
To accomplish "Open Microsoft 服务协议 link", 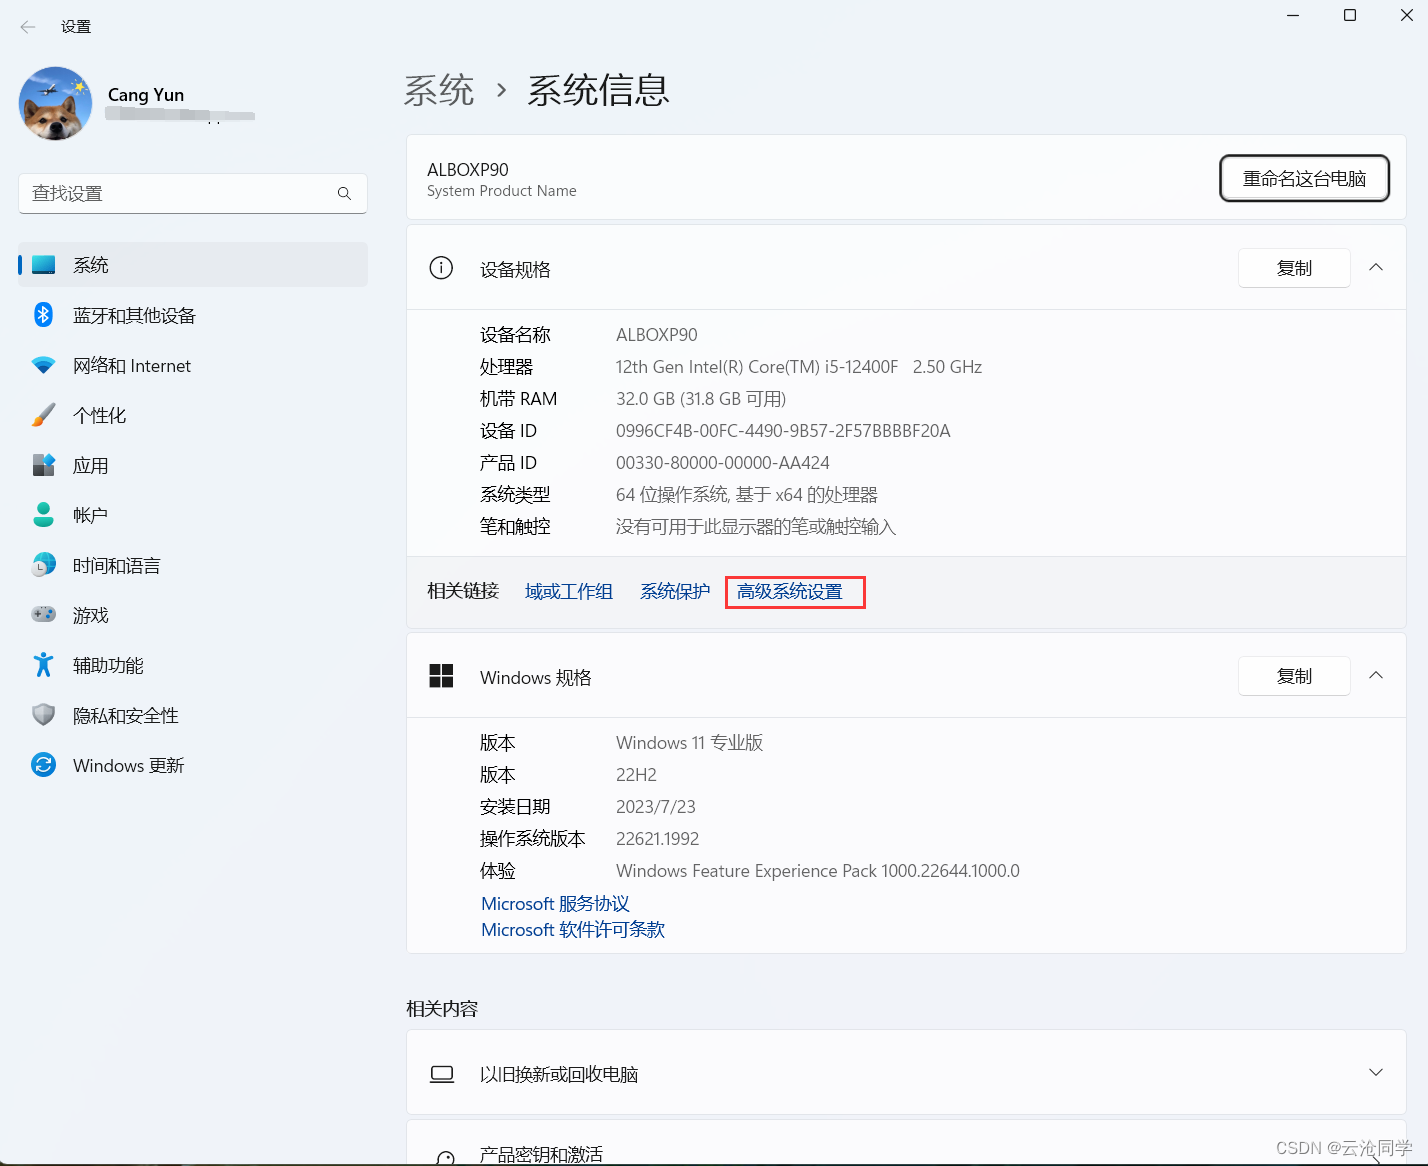I will click(x=555, y=904).
